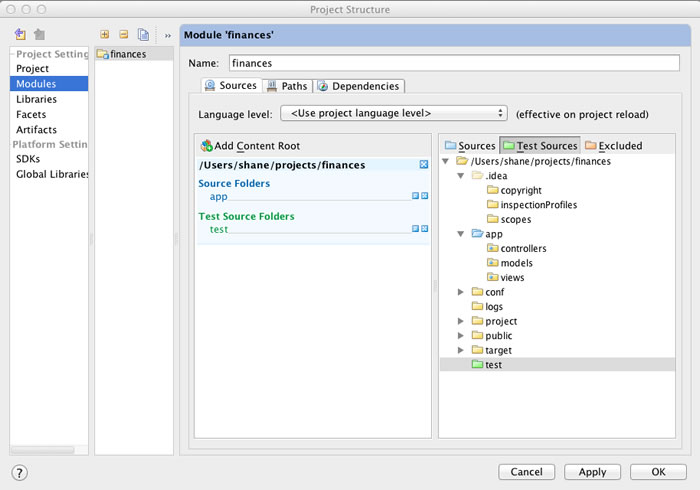
Task: Click Add Content Root
Action: (250, 146)
